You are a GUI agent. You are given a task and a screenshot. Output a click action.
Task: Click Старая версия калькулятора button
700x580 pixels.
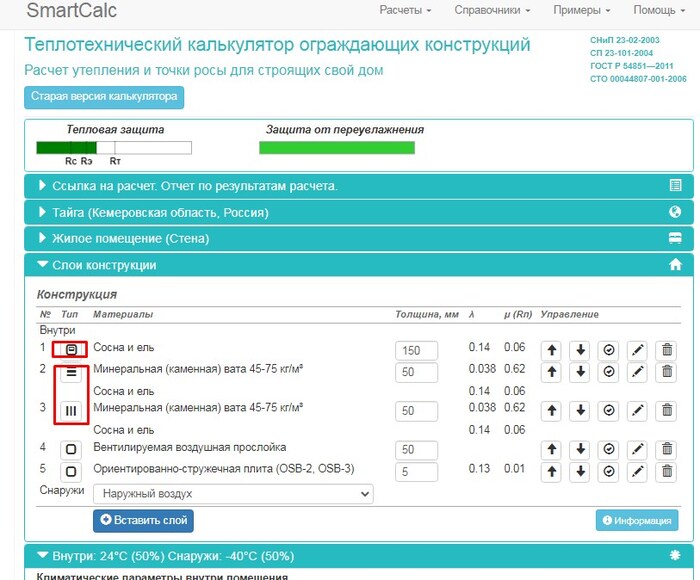[104, 97]
